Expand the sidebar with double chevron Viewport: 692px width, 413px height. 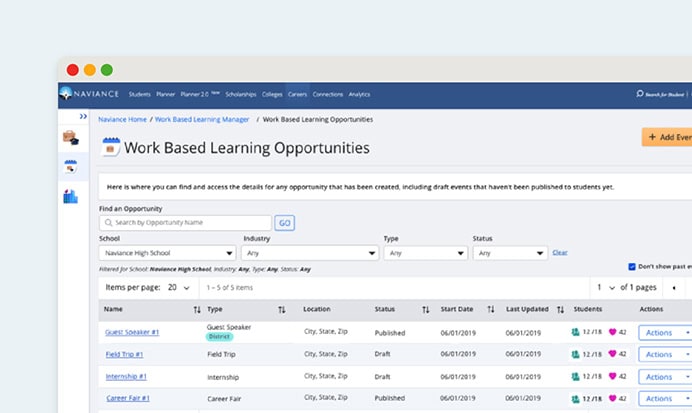pos(83,116)
